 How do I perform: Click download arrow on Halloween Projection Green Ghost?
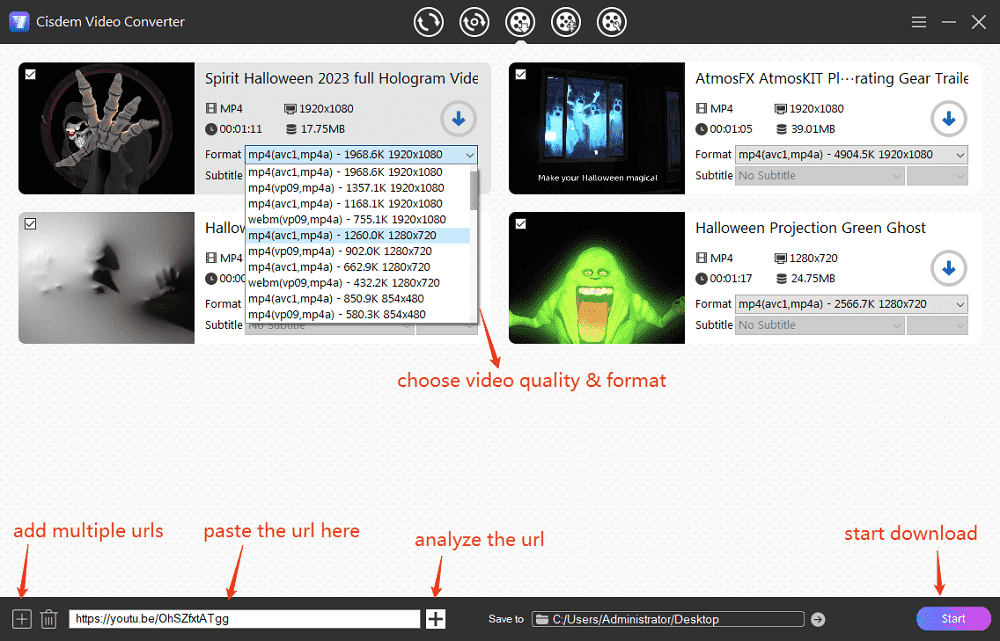tap(948, 268)
